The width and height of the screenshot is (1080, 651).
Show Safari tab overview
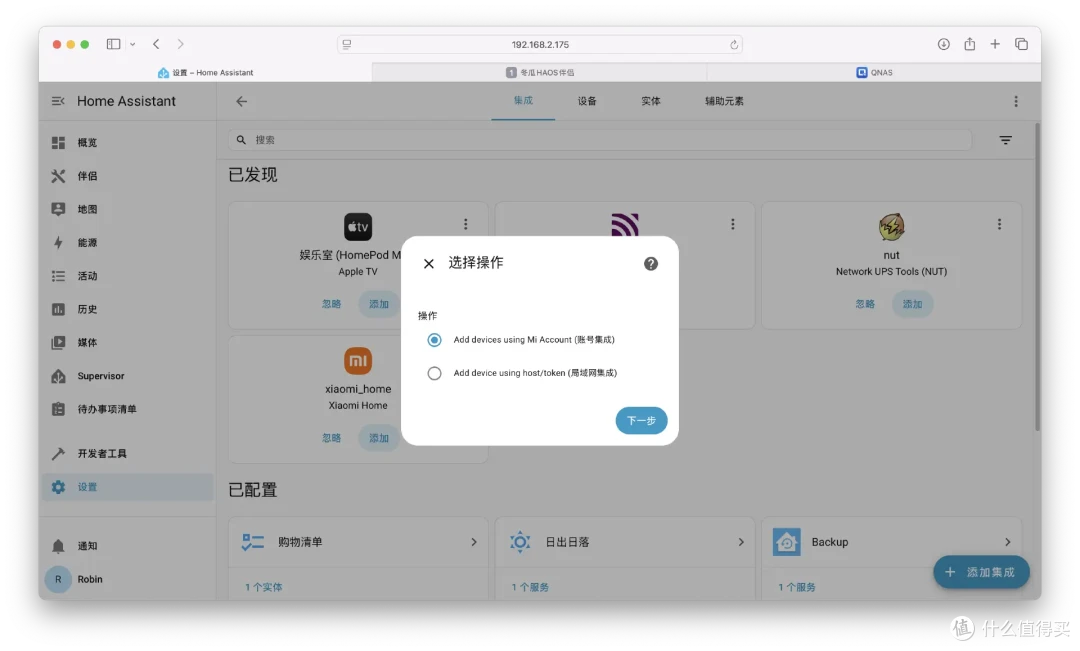click(1021, 44)
